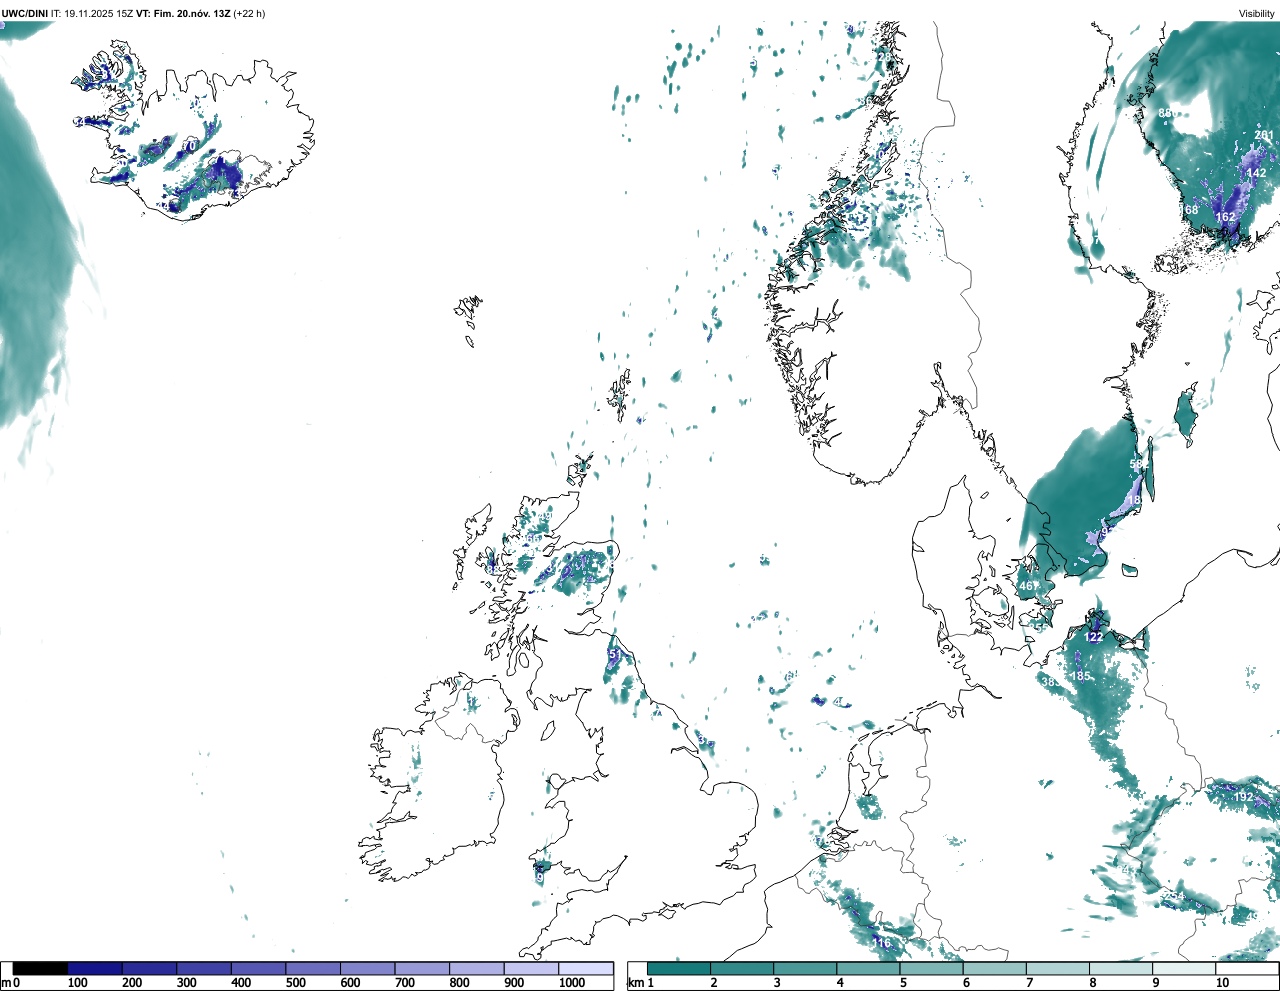The width and height of the screenshot is (1280, 991).
Task: Click the 600–700 m legend swatch
Action: 368,968
